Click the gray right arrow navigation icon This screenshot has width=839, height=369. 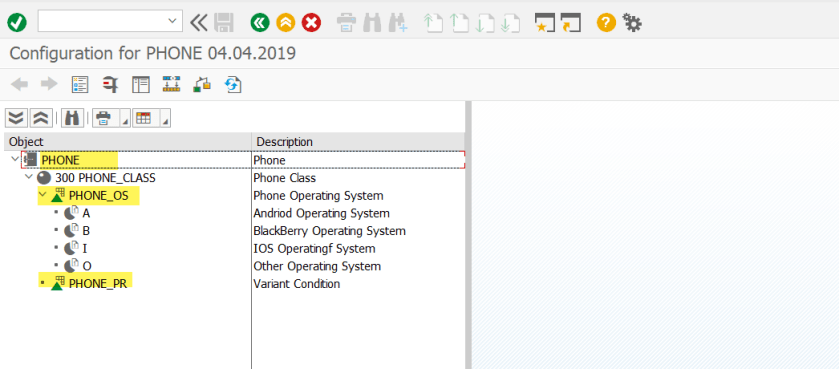click(49, 84)
